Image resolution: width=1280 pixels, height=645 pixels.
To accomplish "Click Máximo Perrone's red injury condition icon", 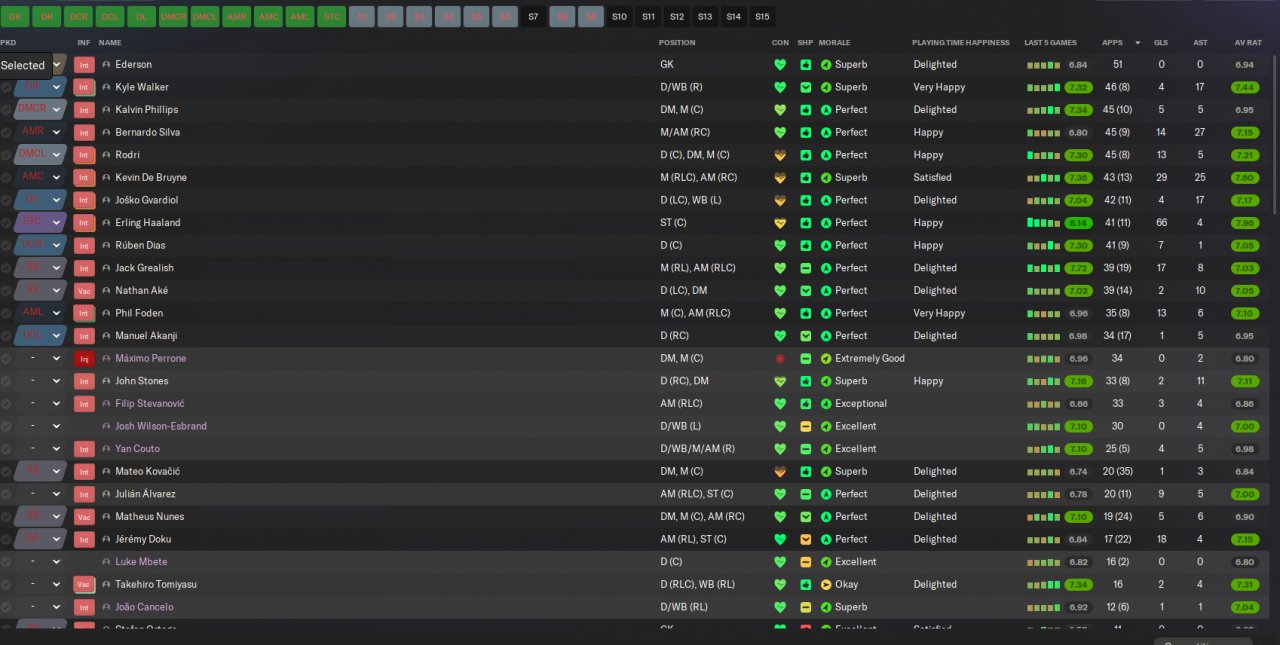I will [780, 359].
